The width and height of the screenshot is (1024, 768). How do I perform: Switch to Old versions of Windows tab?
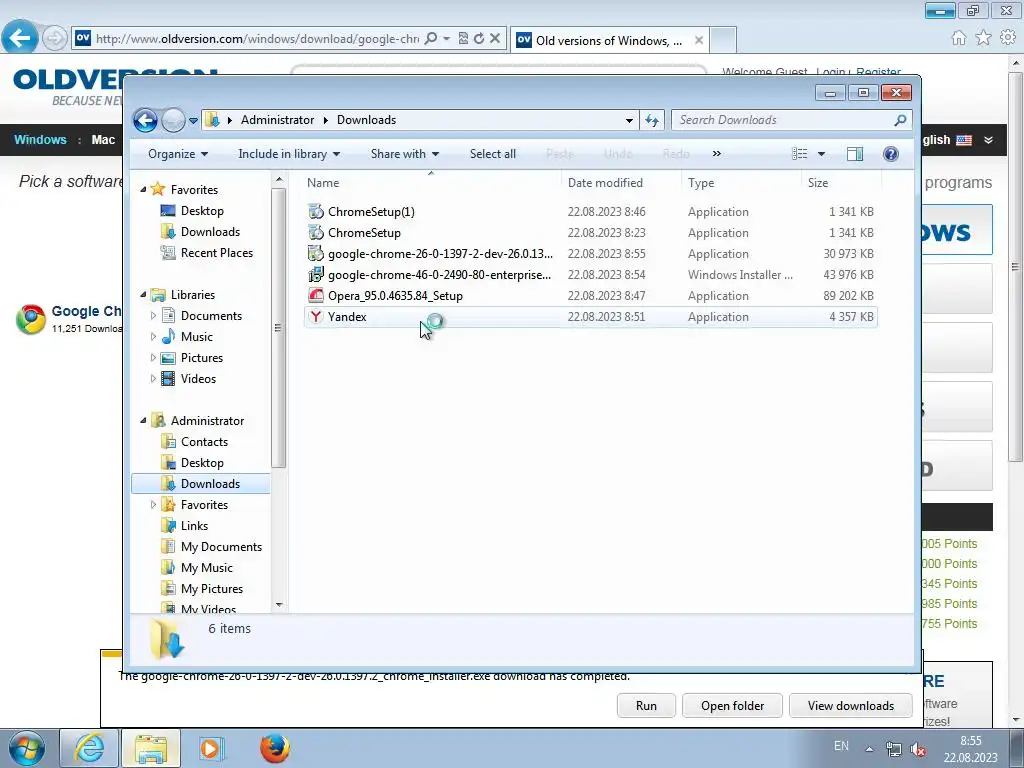(609, 40)
